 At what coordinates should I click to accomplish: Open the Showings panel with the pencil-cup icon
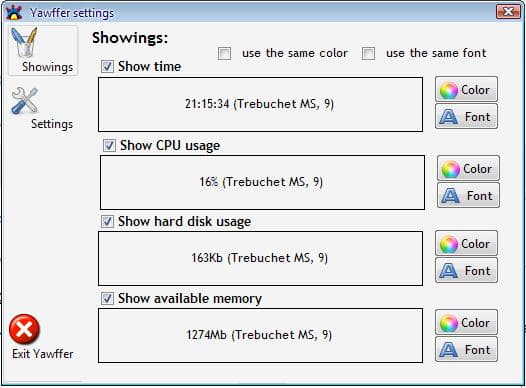(43, 51)
